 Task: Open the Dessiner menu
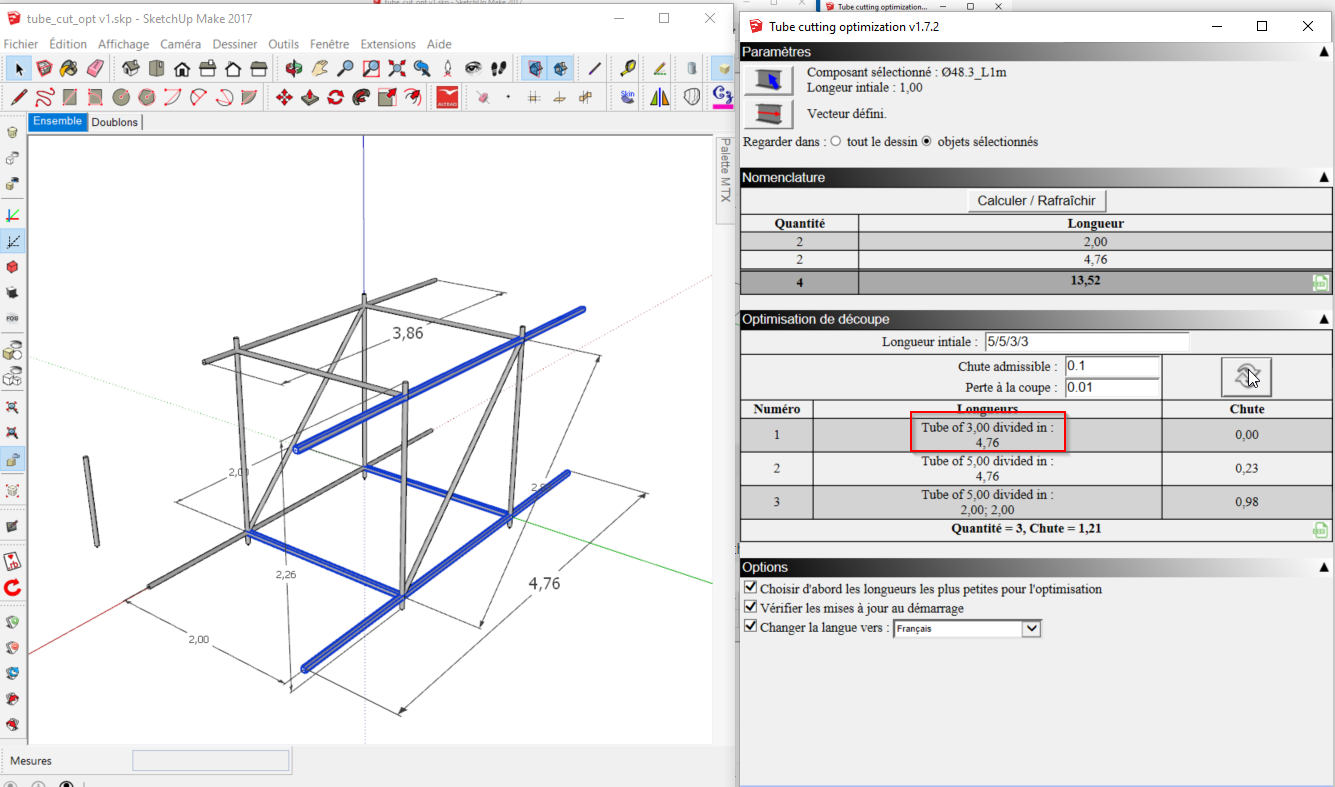235,44
